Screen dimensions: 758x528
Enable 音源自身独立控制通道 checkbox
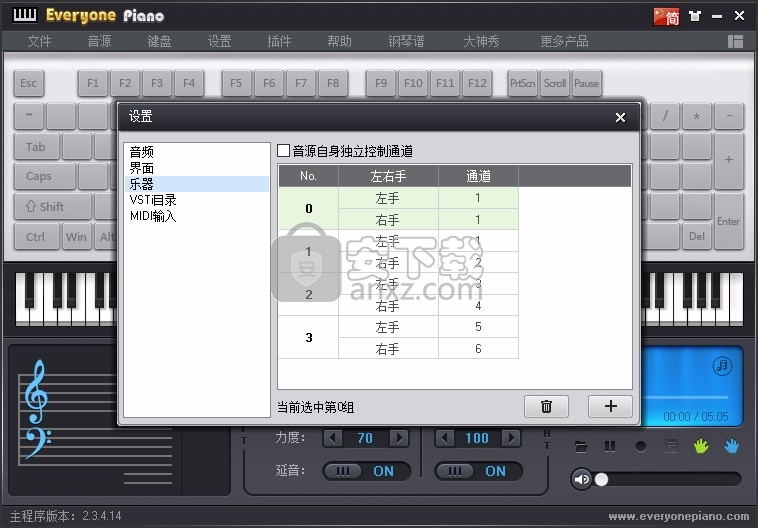coord(283,151)
